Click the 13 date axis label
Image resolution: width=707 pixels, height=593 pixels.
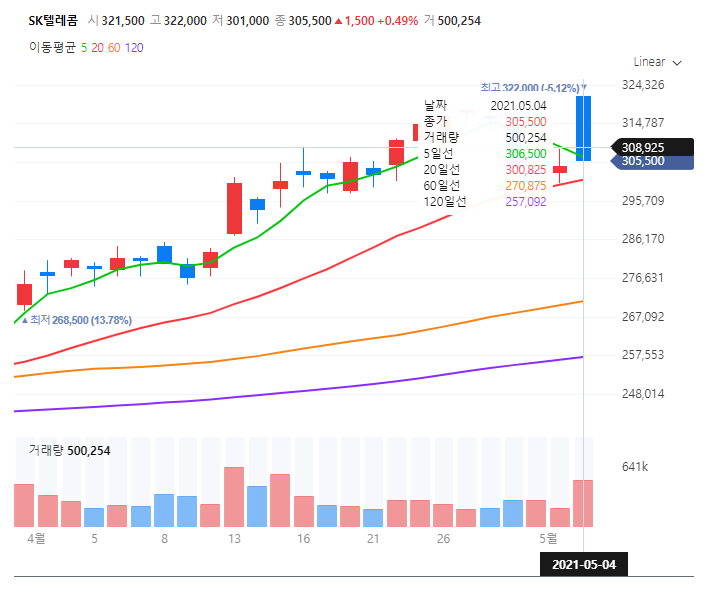coord(234,539)
